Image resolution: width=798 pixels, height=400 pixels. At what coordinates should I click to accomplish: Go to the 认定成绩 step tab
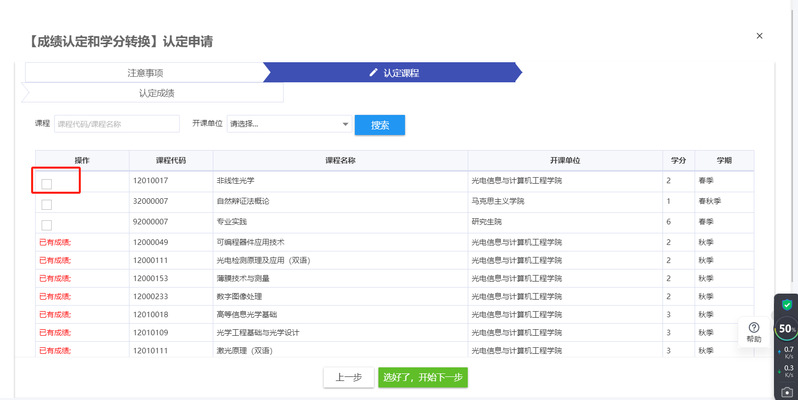(x=156, y=93)
